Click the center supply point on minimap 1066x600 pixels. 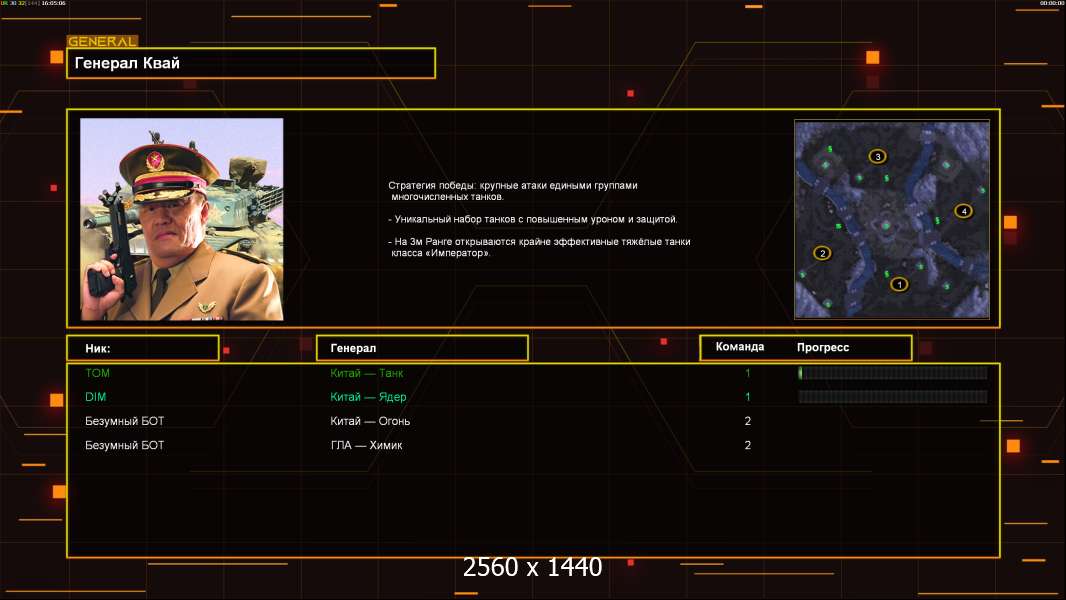[887, 226]
